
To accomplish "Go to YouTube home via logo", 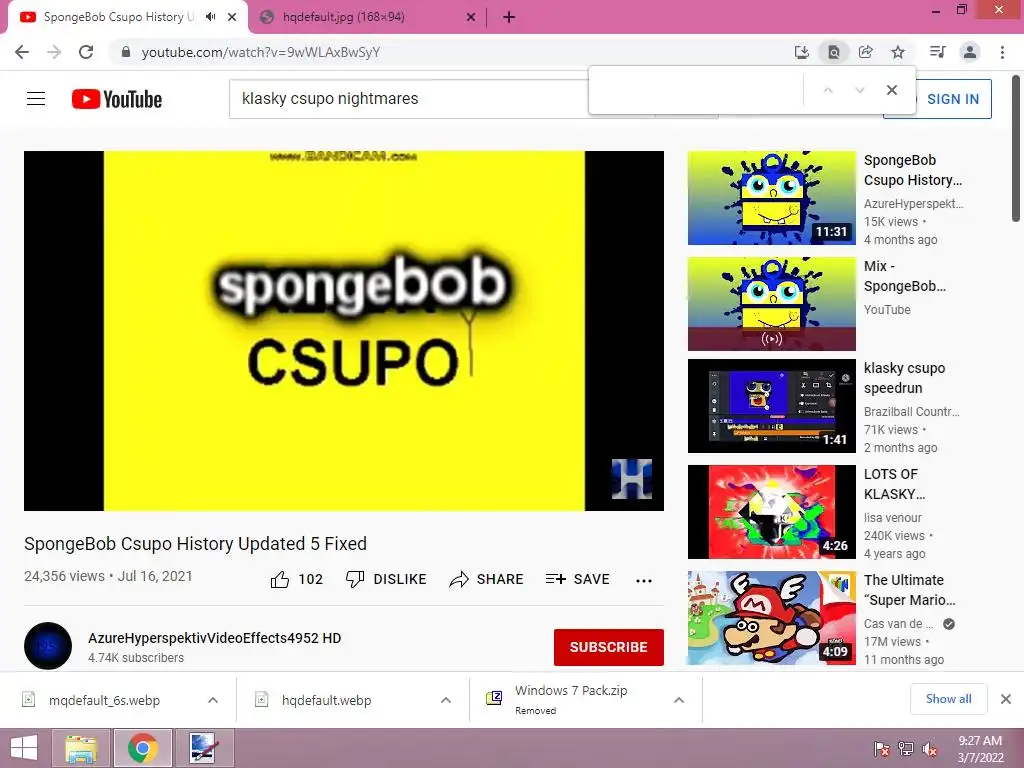I will (117, 99).
